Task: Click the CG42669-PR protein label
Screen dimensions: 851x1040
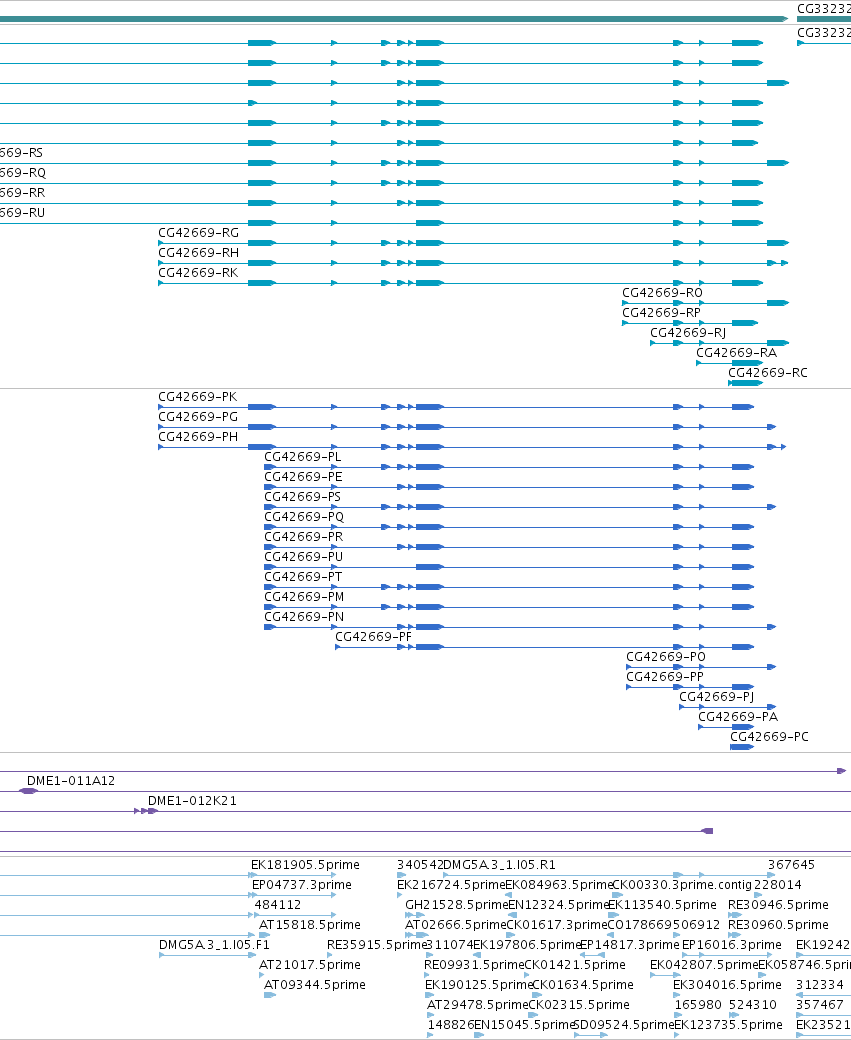Action: coord(304,536)
